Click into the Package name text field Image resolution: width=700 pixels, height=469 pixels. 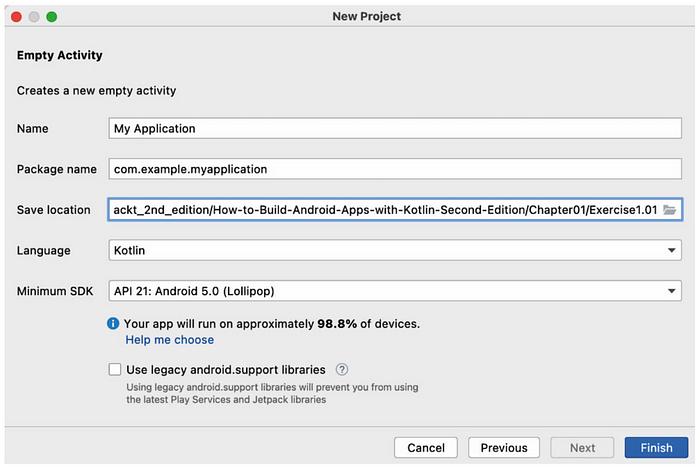(x=394, y=169)
